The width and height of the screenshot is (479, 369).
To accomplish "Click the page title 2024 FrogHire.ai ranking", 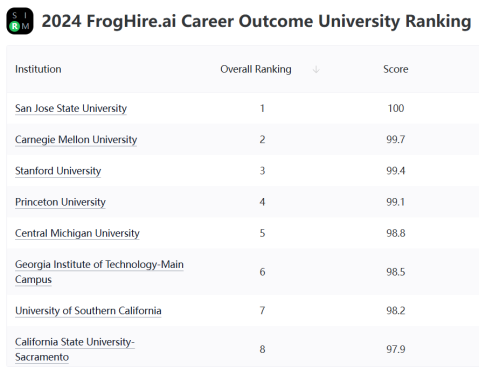I will (256, 21).
